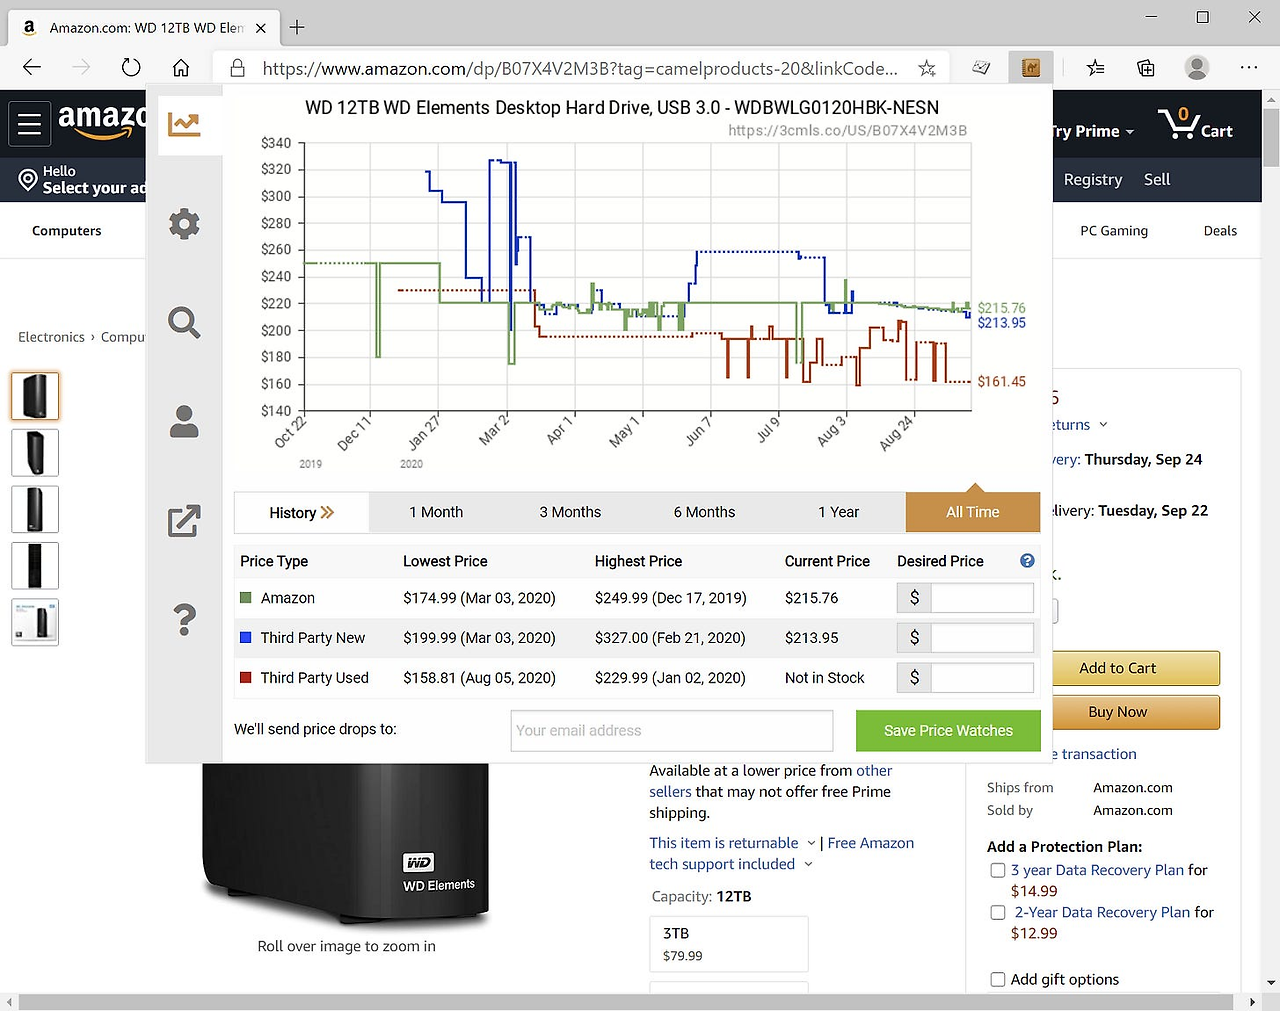
Task: Open the Camelizer account icon
Action: point(184,421)
